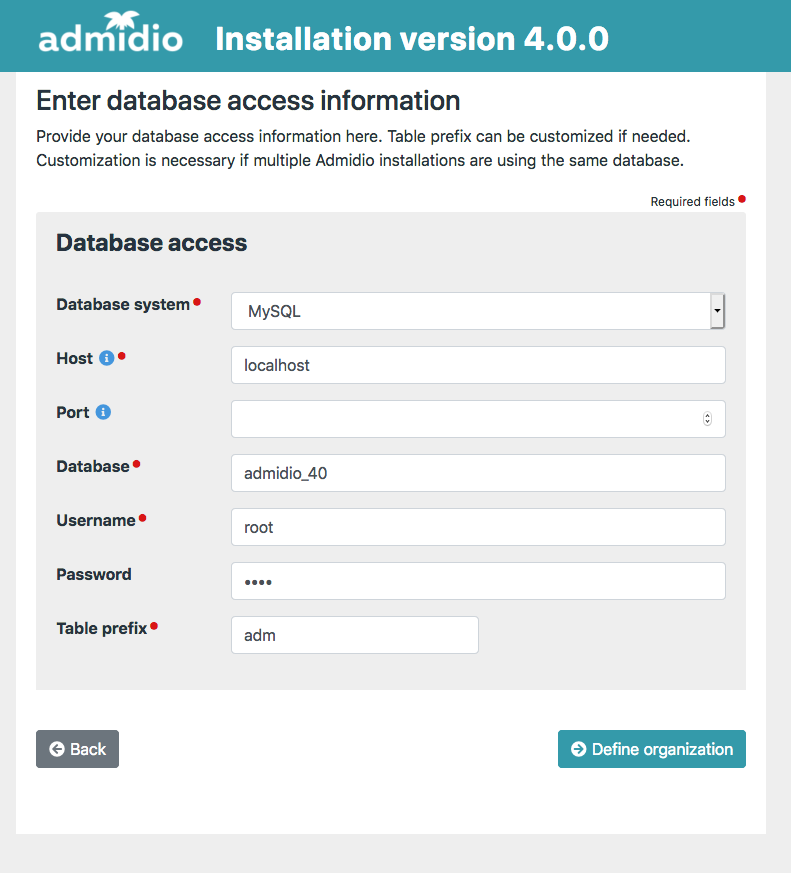Viewport: 791px width, 873px height.
Task: Click the Port field spinner arrows
Action: 708,419
